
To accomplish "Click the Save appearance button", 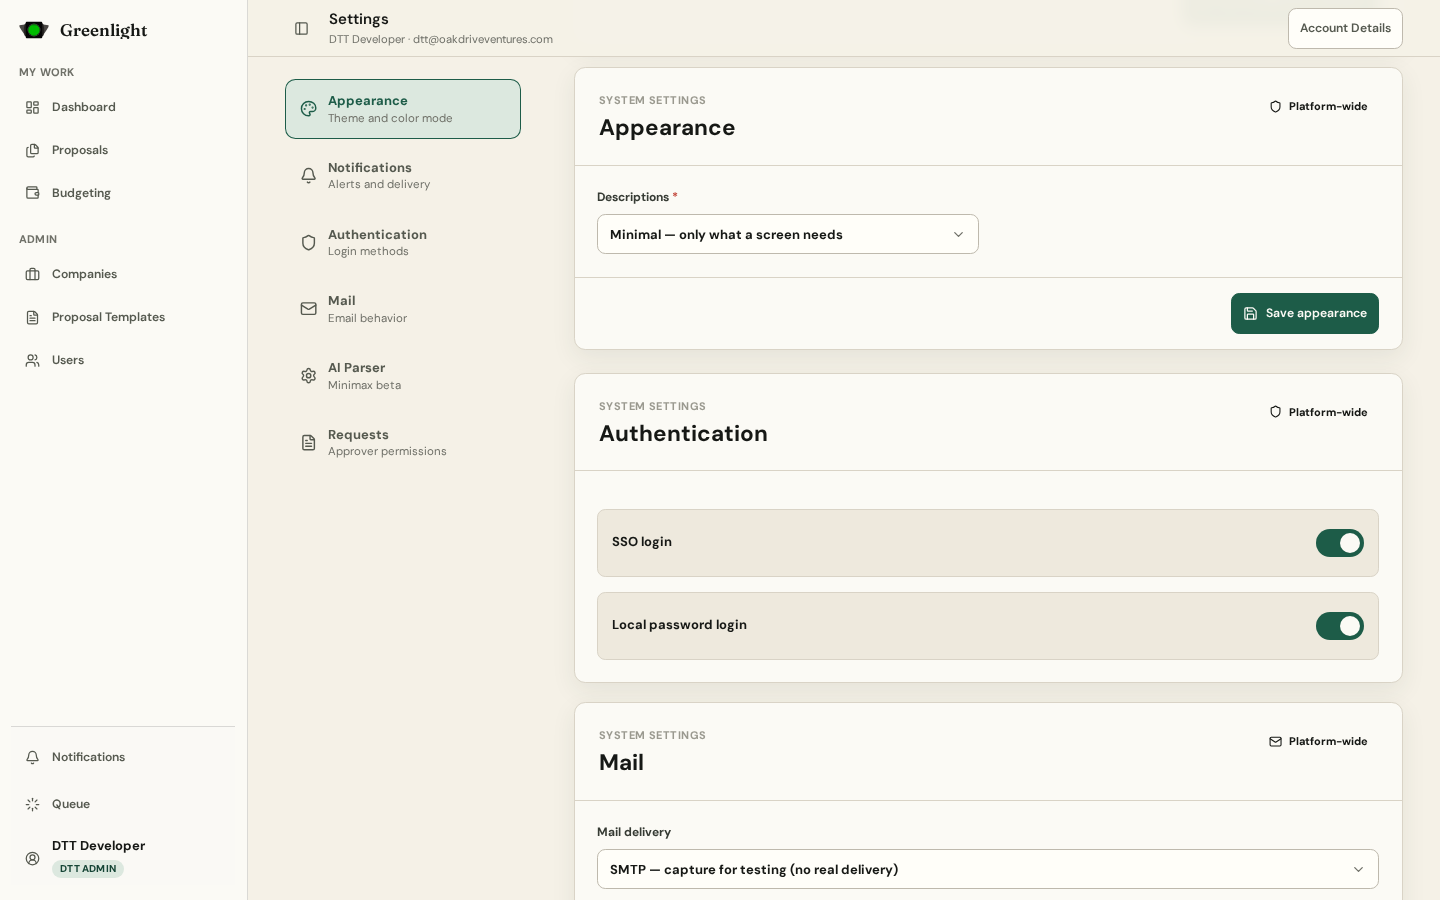I will pyautogui.click(x=1305, y=313).
